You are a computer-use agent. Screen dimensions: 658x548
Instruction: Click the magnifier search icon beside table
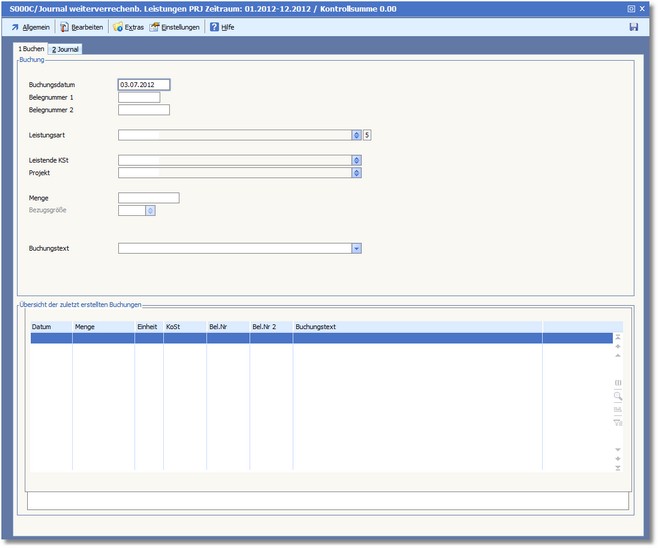click(x=617, y=396)
